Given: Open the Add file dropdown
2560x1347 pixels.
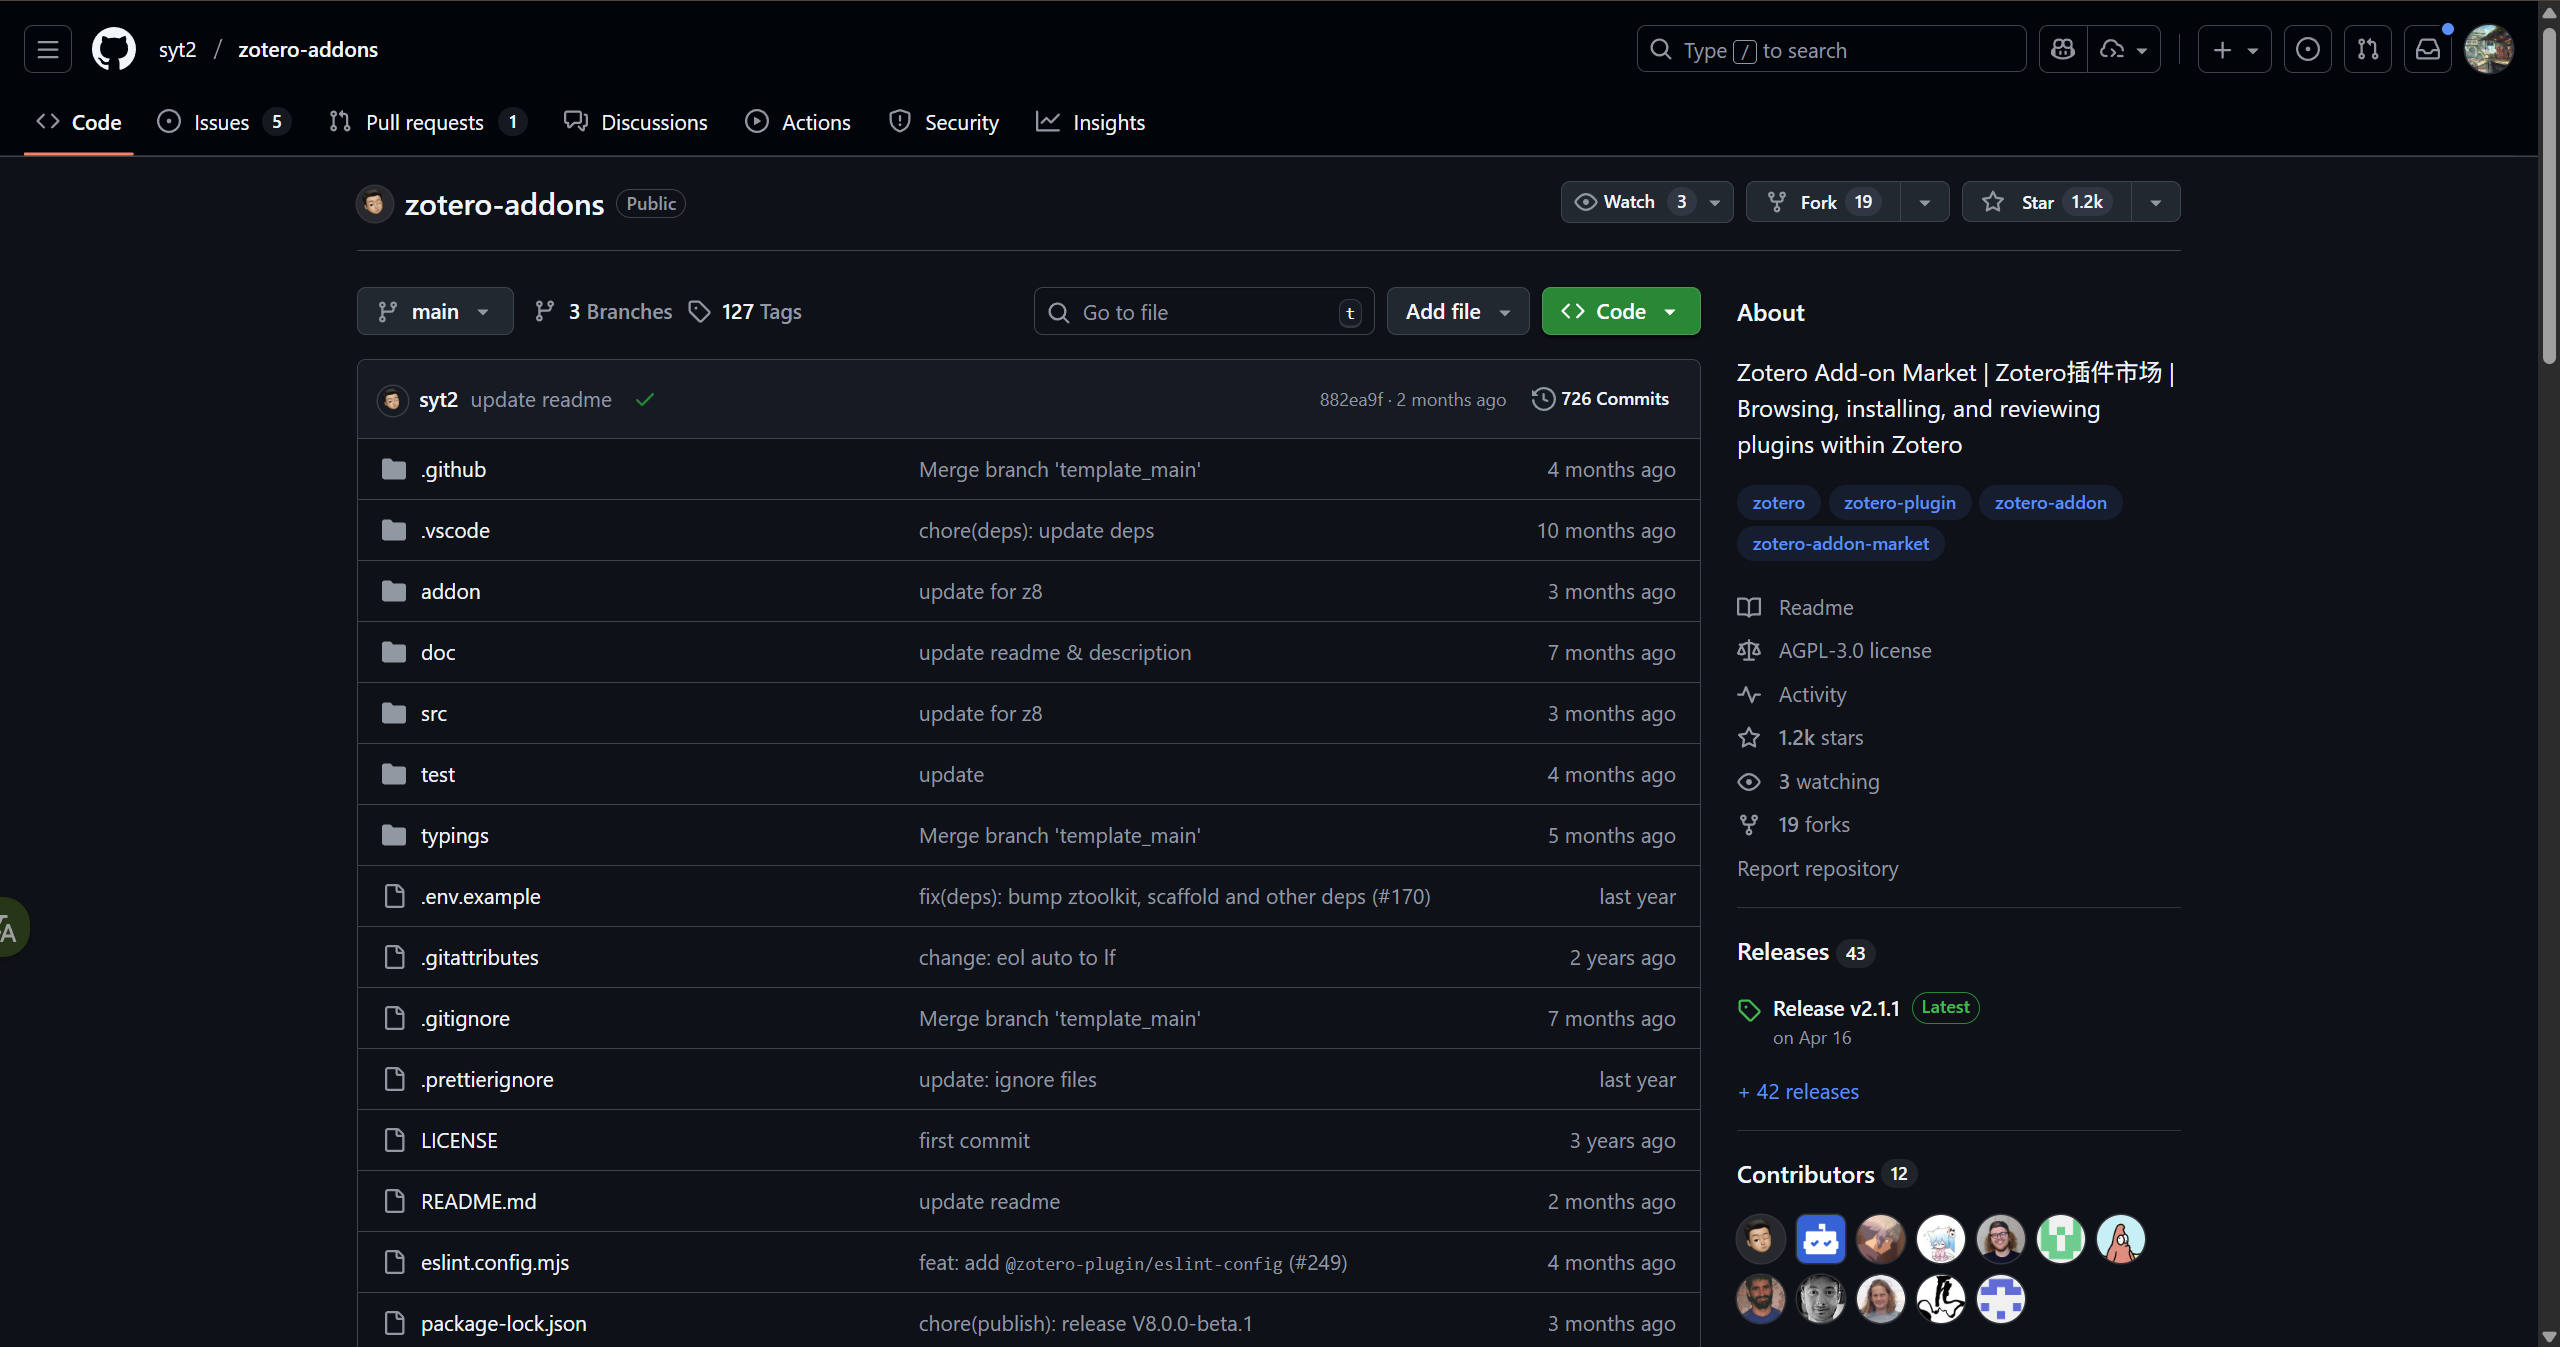Looking at the screenshot, I should coord(1457,312).
